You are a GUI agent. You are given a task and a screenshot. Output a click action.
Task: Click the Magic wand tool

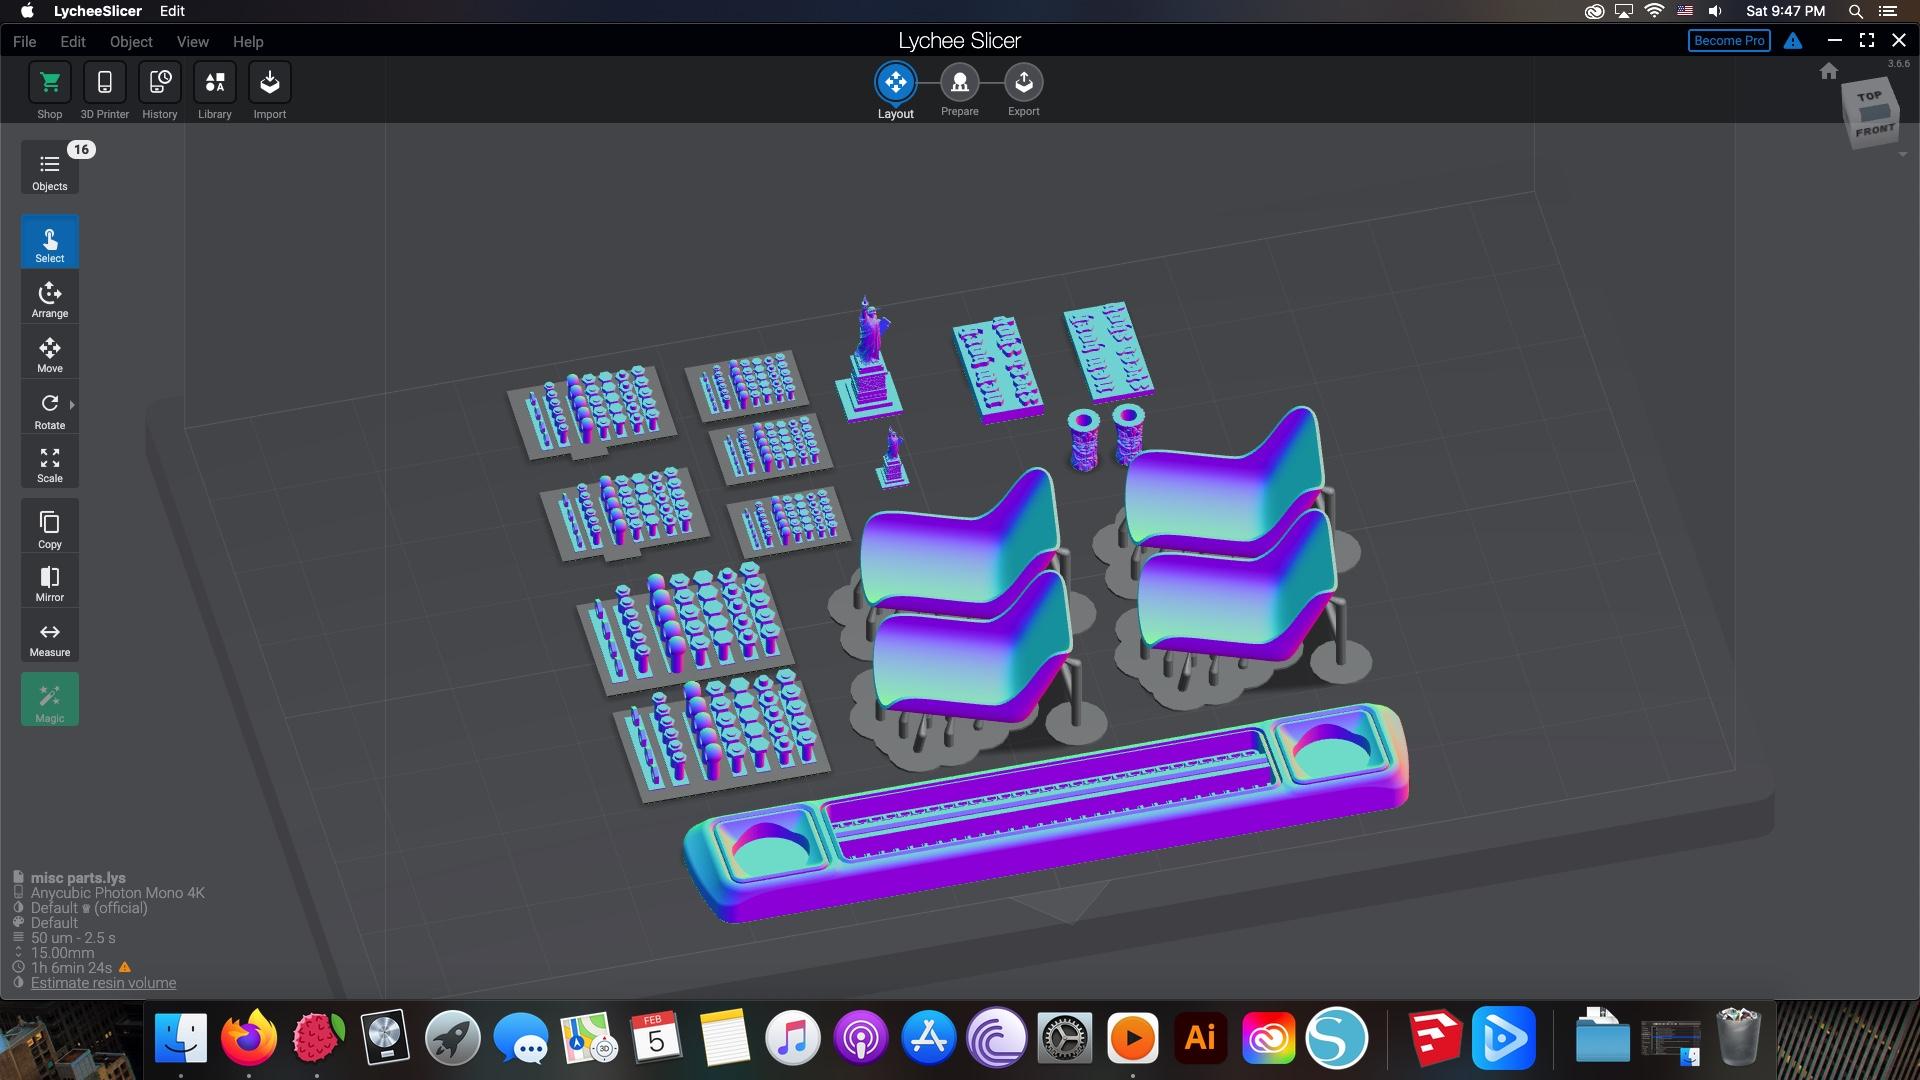coord(49,700)
